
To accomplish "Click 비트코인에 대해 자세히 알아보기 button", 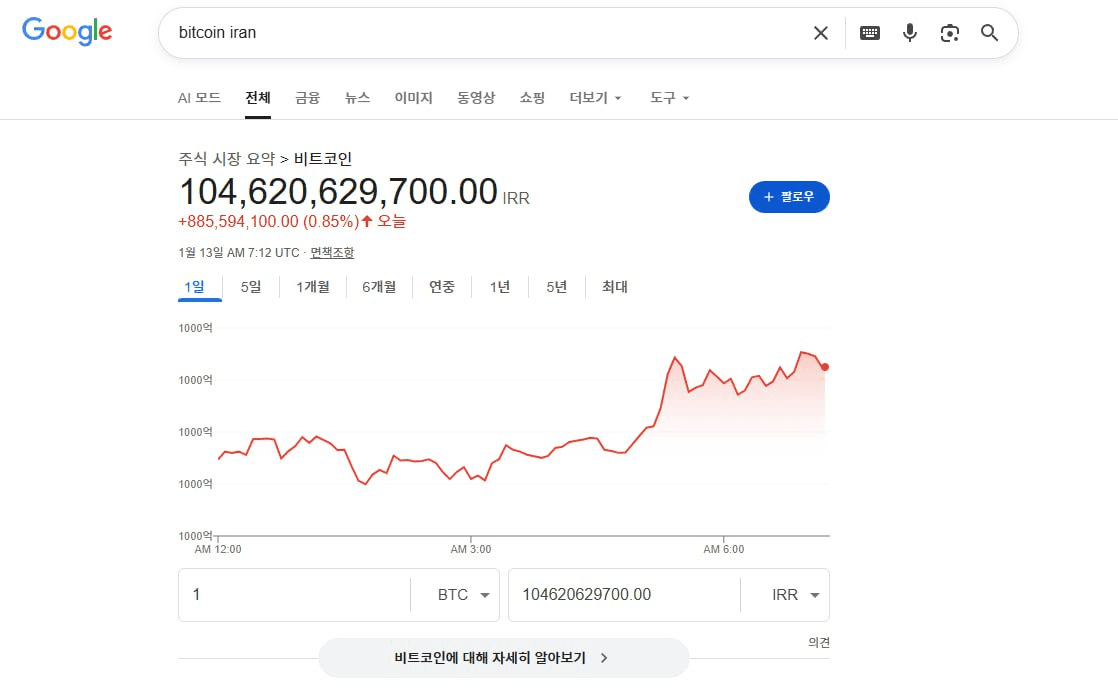I will [503, 658].
